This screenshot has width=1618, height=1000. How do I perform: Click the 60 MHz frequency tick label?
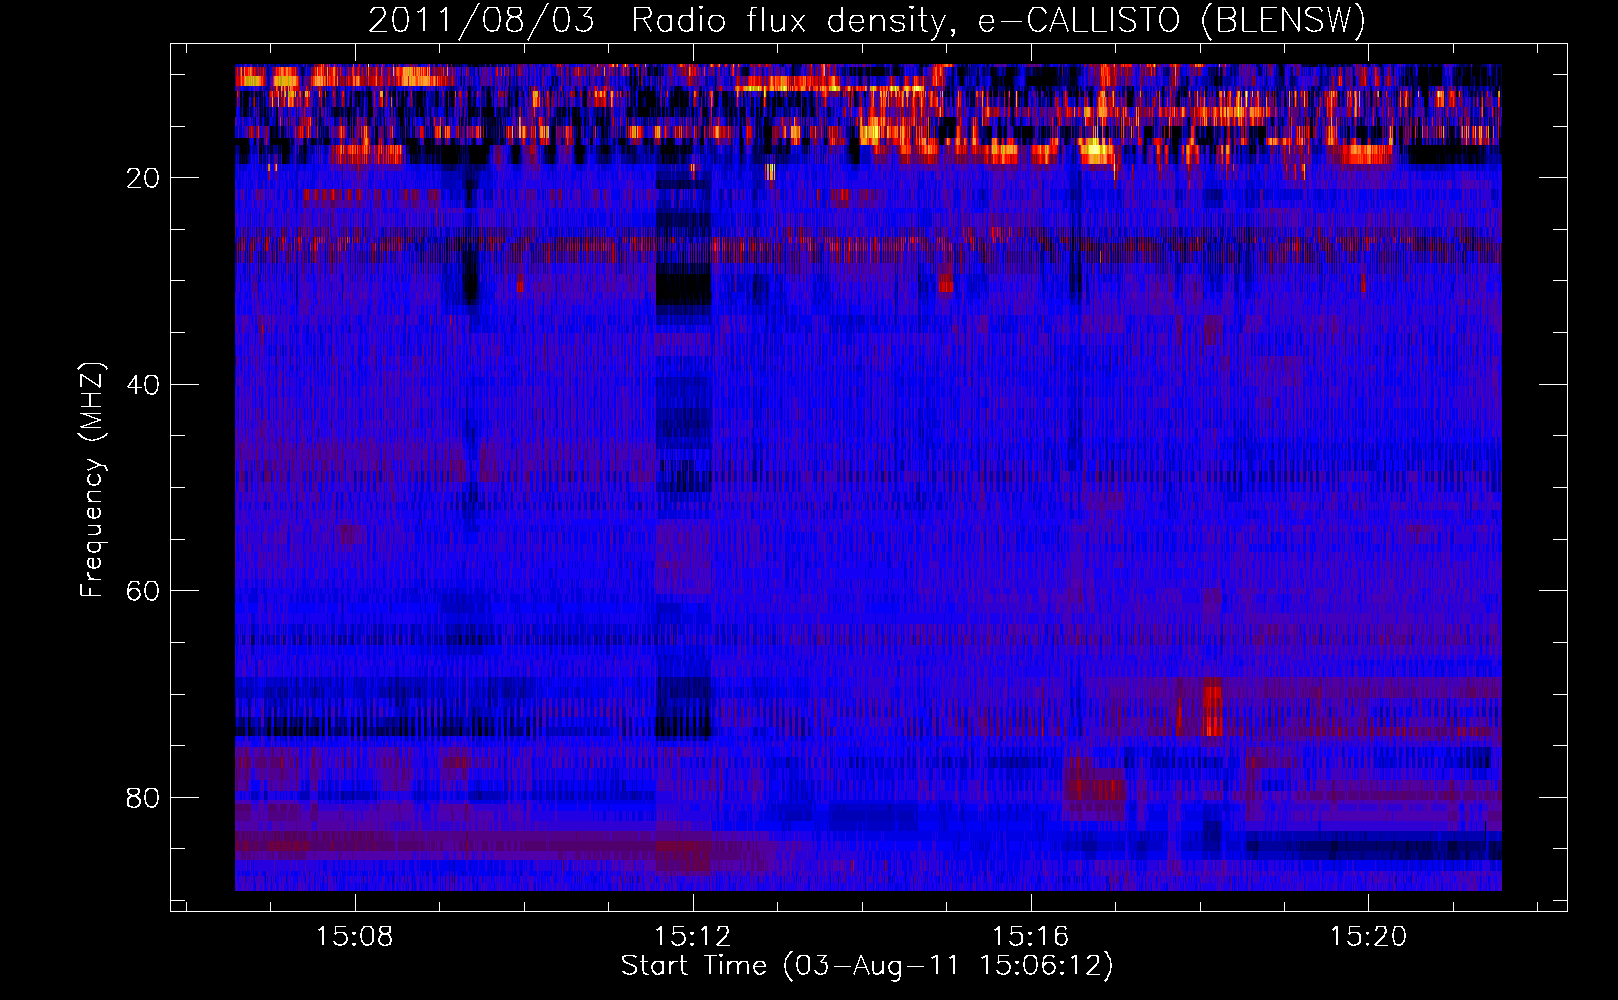coord(143,591)
